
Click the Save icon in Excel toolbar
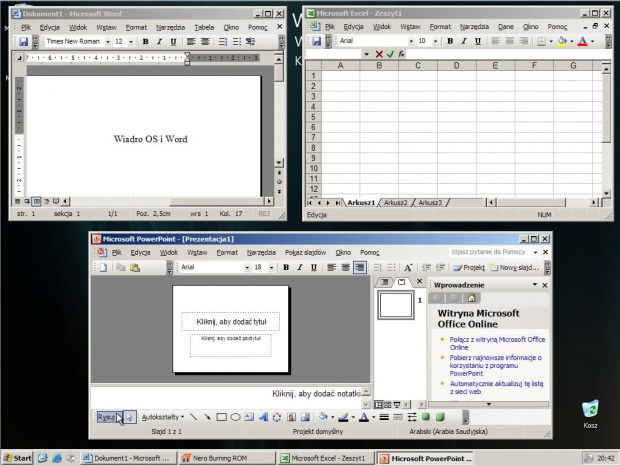(x=316, y=41)
